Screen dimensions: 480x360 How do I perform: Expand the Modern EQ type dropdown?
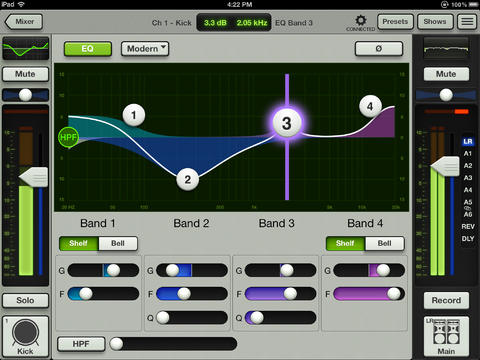pyautogui.click(x=145, y=49)
